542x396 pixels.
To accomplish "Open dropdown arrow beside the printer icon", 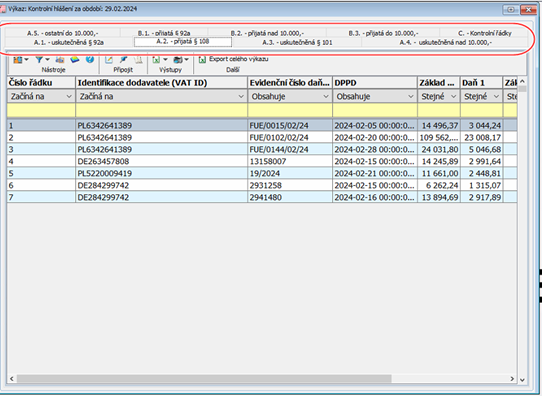I will (x=187, y=60).
